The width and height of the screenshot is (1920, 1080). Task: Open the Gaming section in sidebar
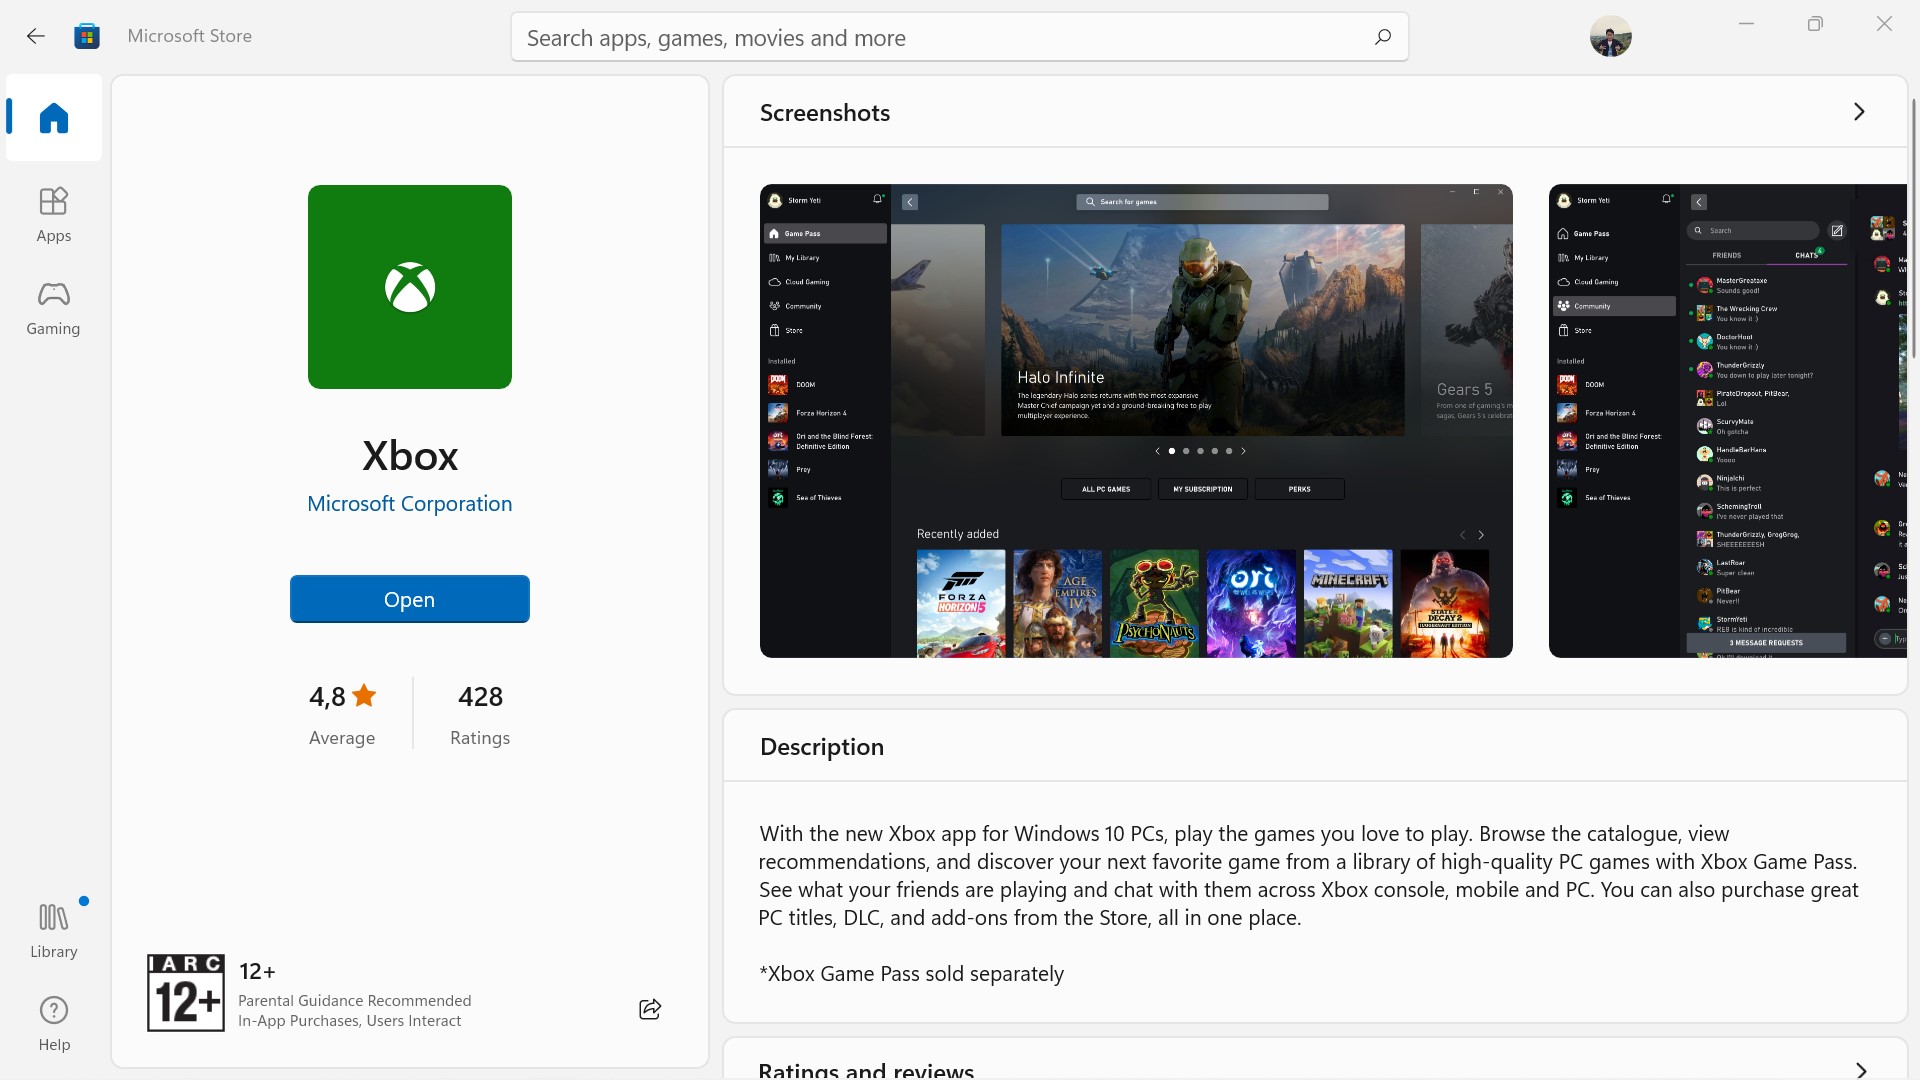54,307
